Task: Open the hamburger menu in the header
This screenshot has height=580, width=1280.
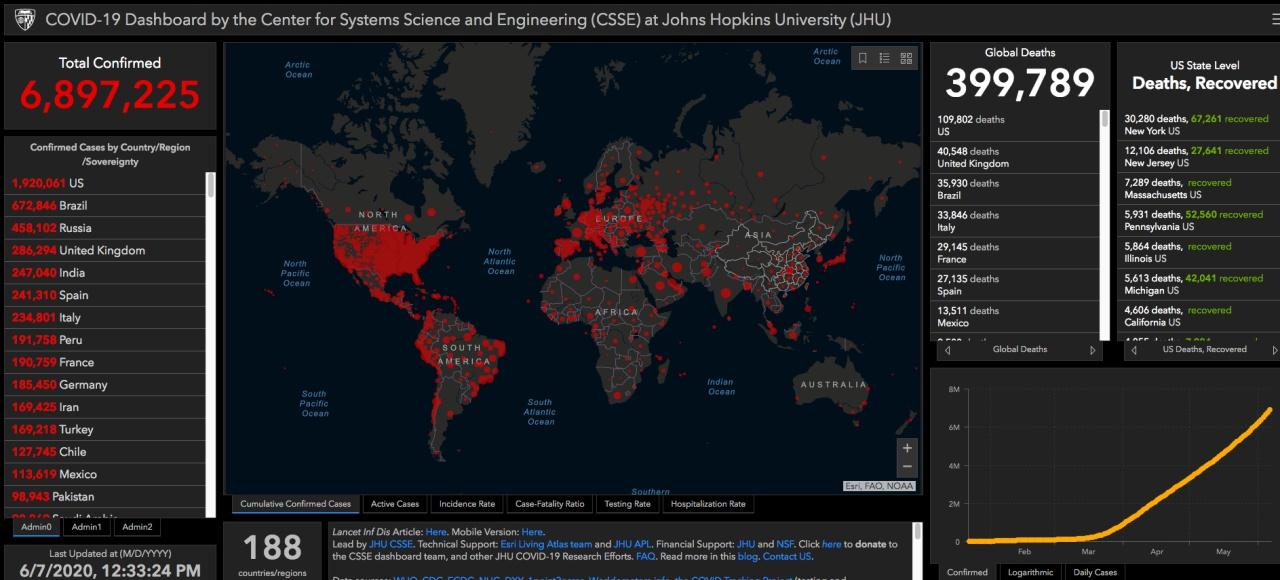Action: coord(1275,19)
